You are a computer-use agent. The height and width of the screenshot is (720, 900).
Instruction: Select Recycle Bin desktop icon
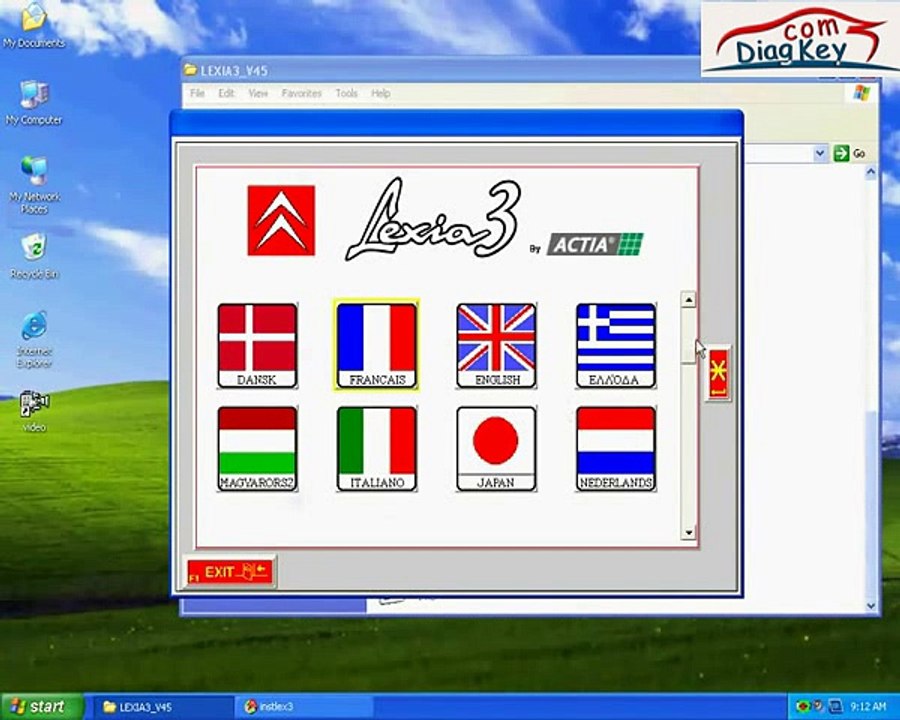pos(34,256)
